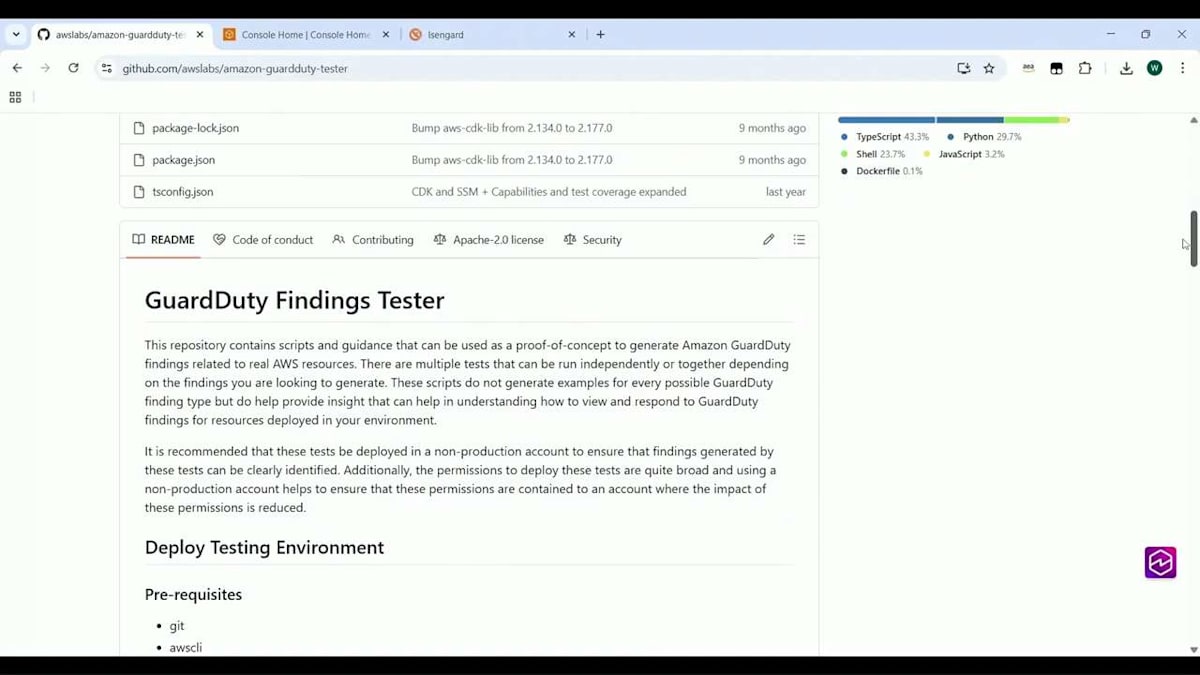Click the Dockerfile 0.1% language link

coord(882,171)
